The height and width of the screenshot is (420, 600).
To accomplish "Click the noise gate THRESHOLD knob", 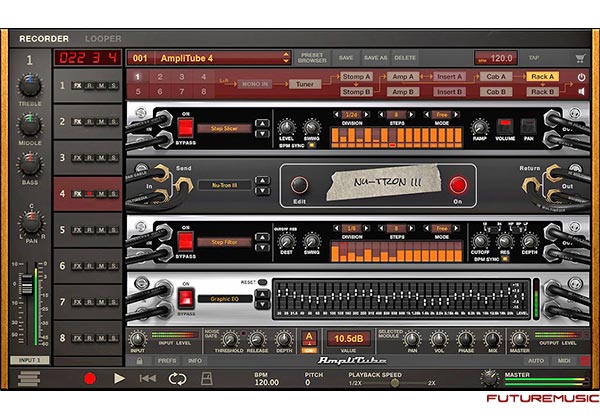I will [x=230, y=339].
